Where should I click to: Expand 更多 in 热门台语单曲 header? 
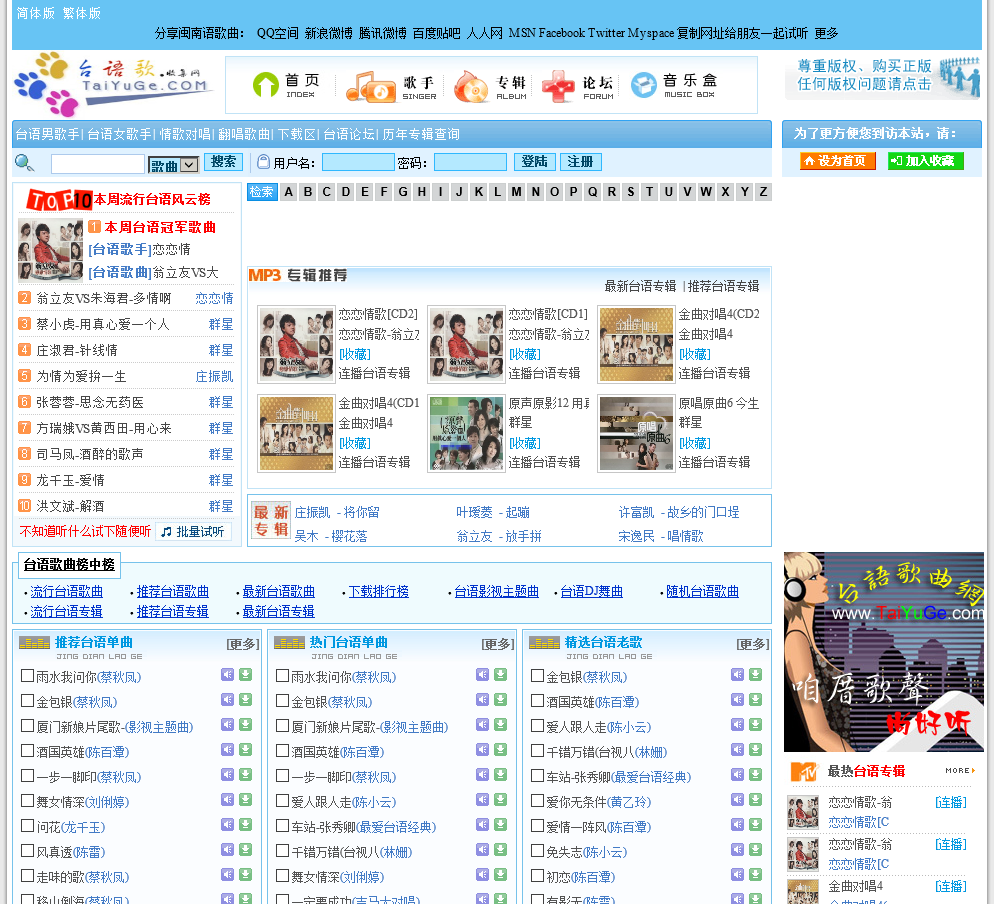coord(498,644)
